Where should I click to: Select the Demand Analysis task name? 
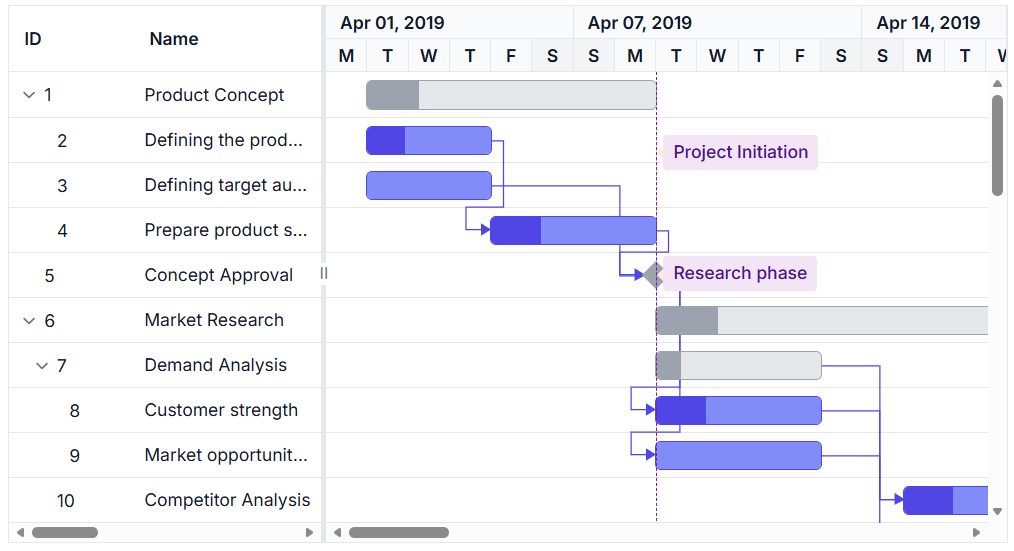[x=215, y=365]
